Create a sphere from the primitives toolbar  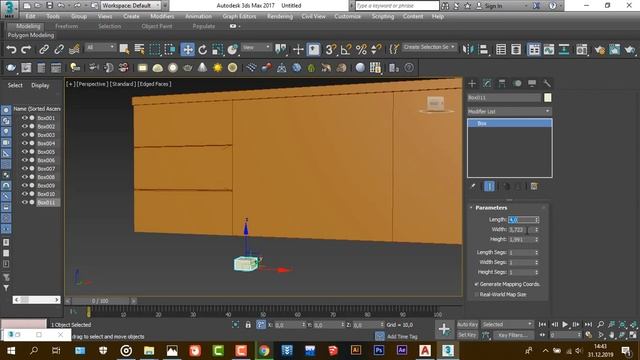pos(173,68)
